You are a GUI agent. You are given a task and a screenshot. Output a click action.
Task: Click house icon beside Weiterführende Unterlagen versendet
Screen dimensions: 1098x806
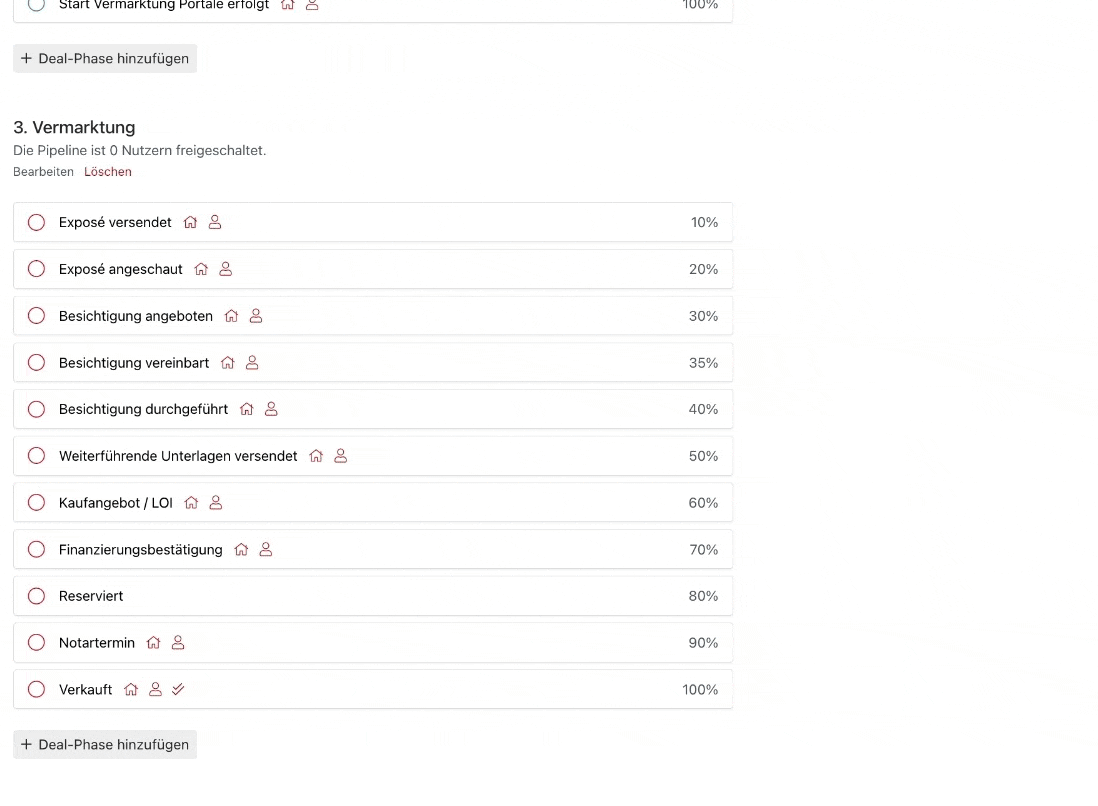(317, 456)
